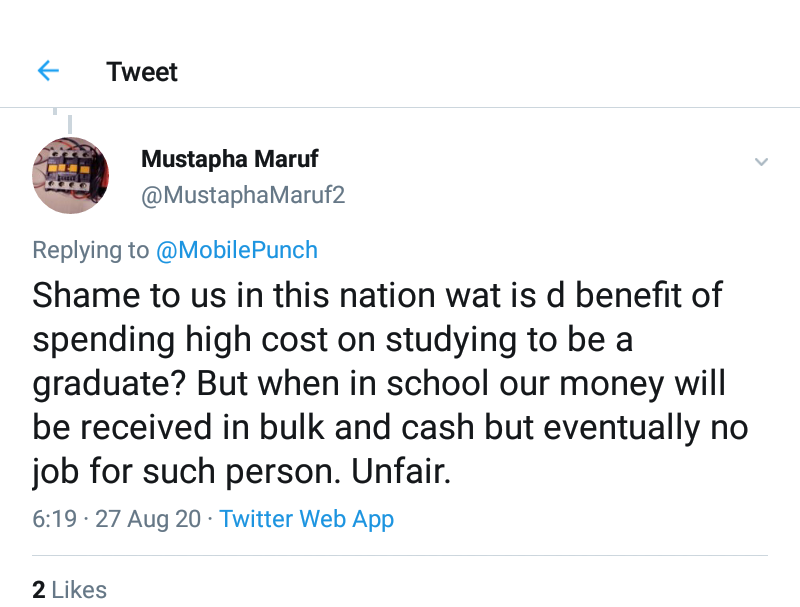Image resolution: width=800 pixels, height=607 pixels.
Task: Click the display name Mustapha Maruf
Action: click(x=230, y=159)
